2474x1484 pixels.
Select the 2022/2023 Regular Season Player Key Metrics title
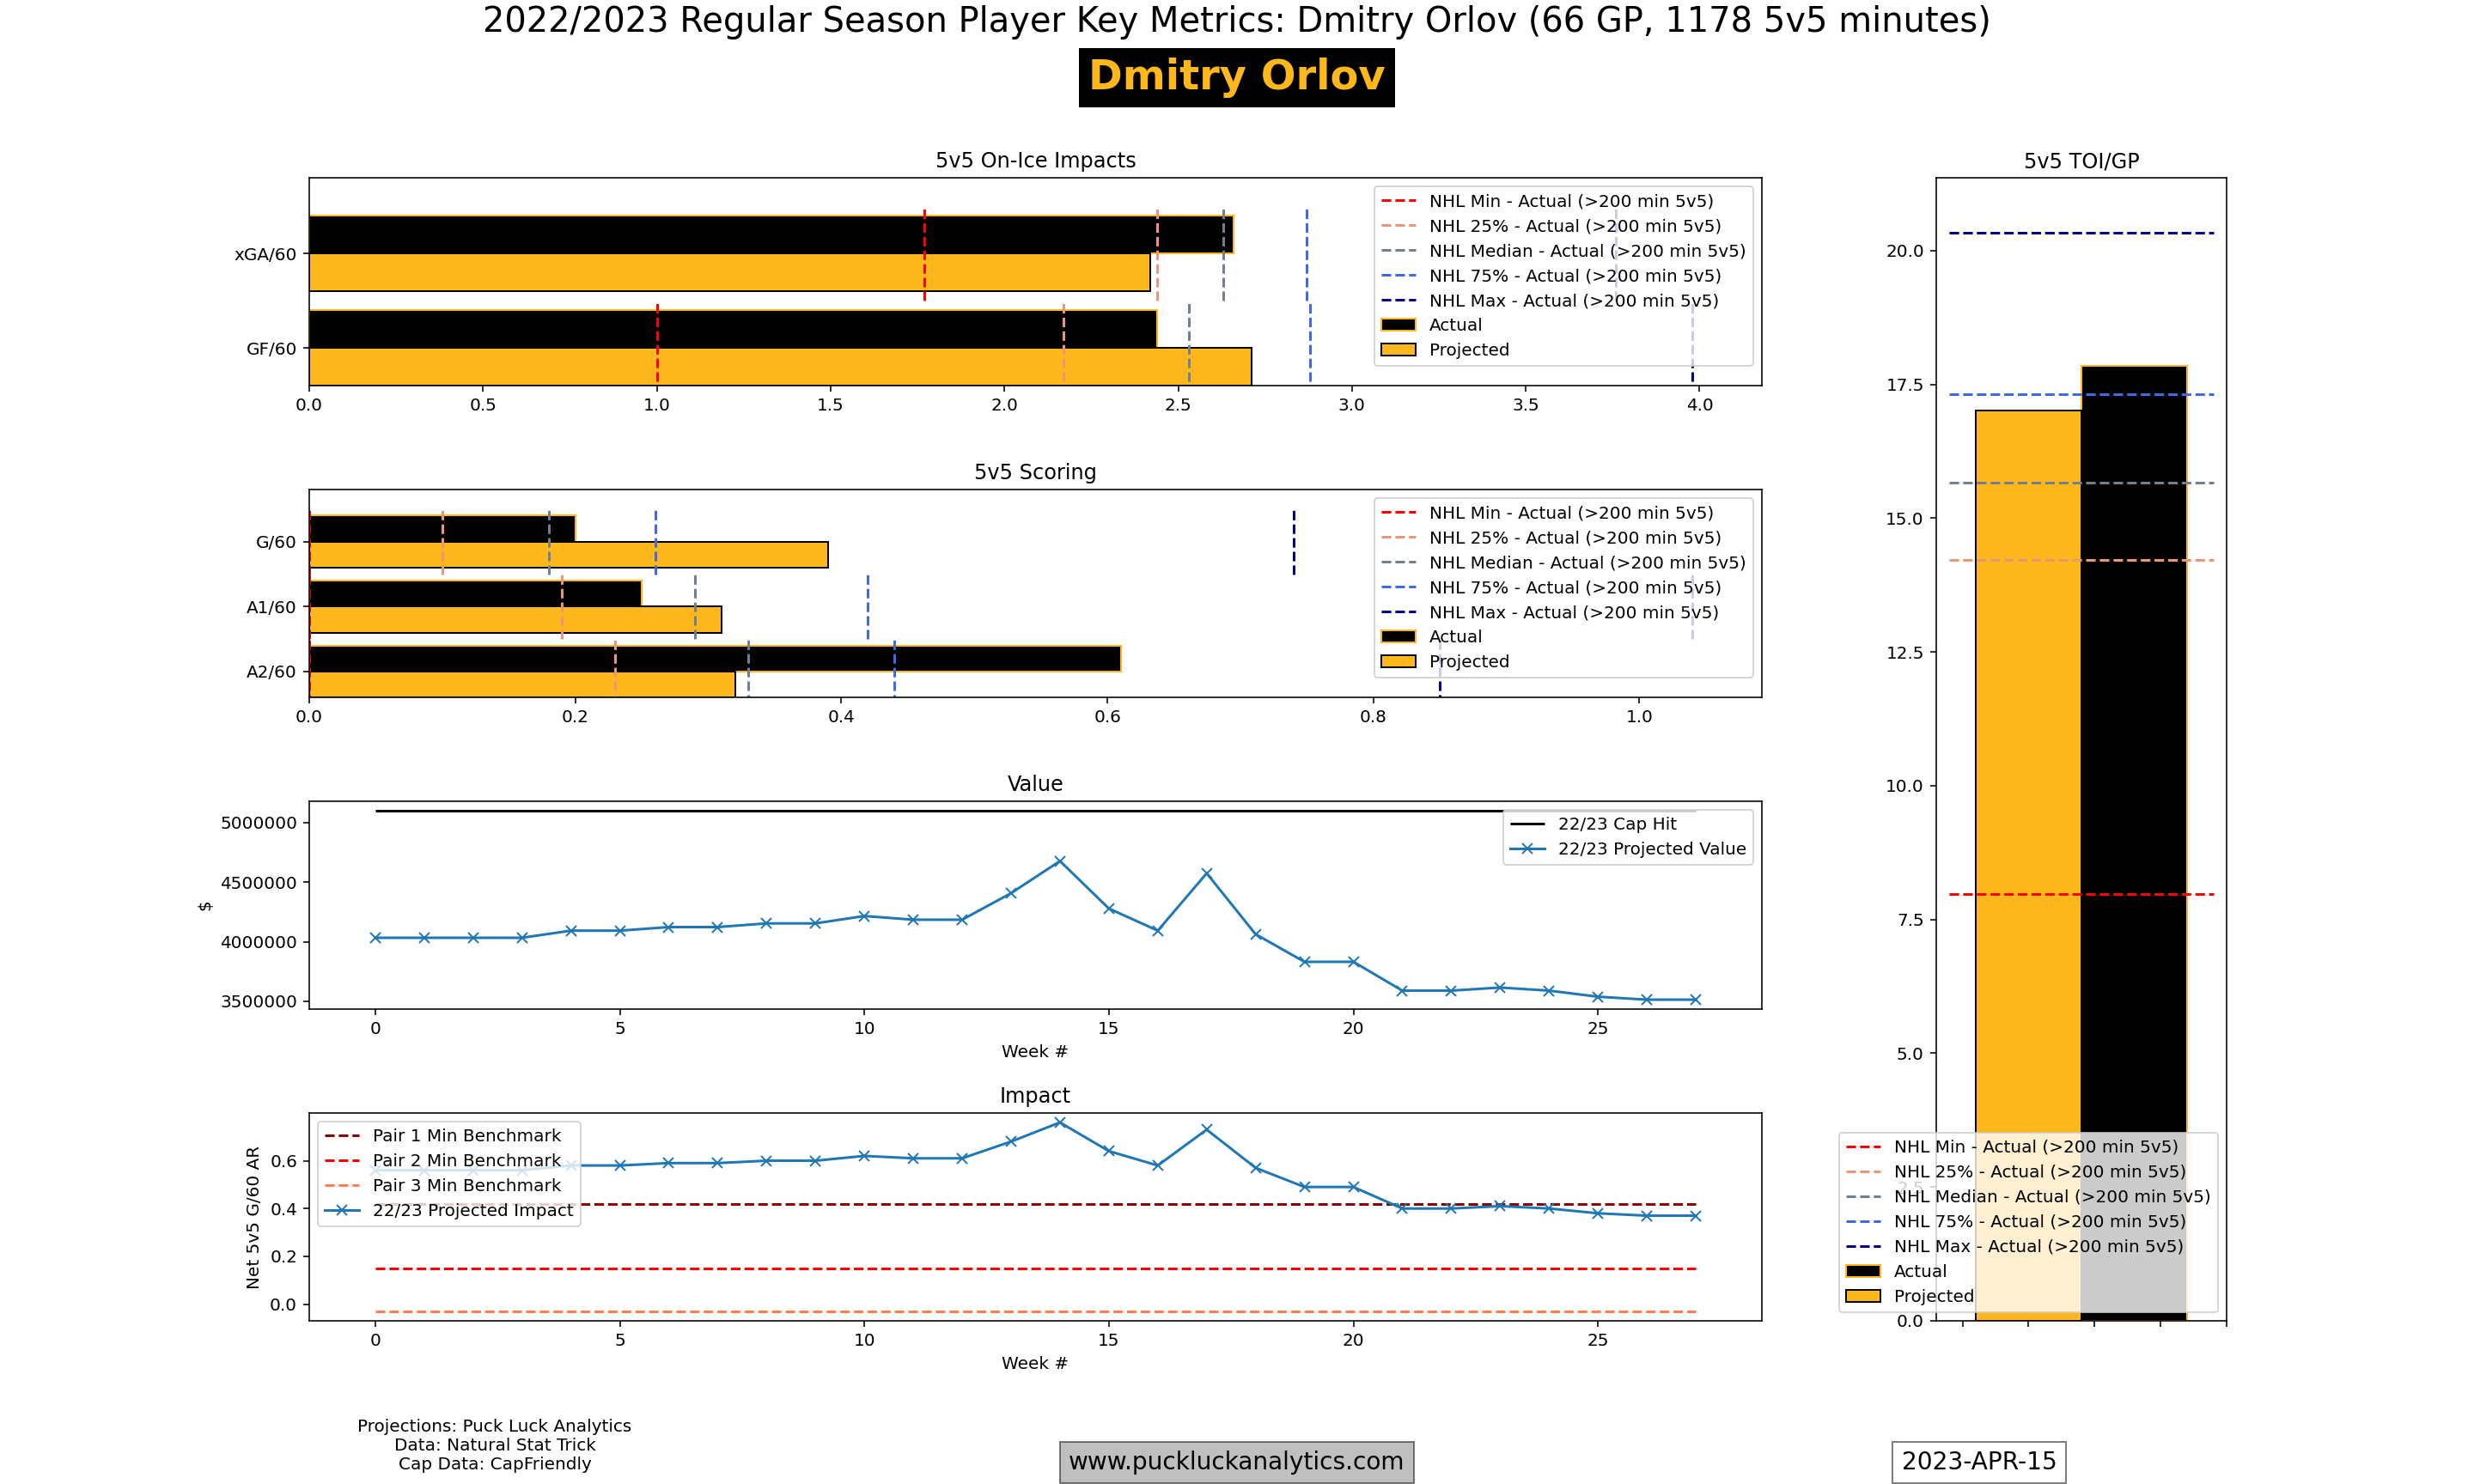[1236, 20]
